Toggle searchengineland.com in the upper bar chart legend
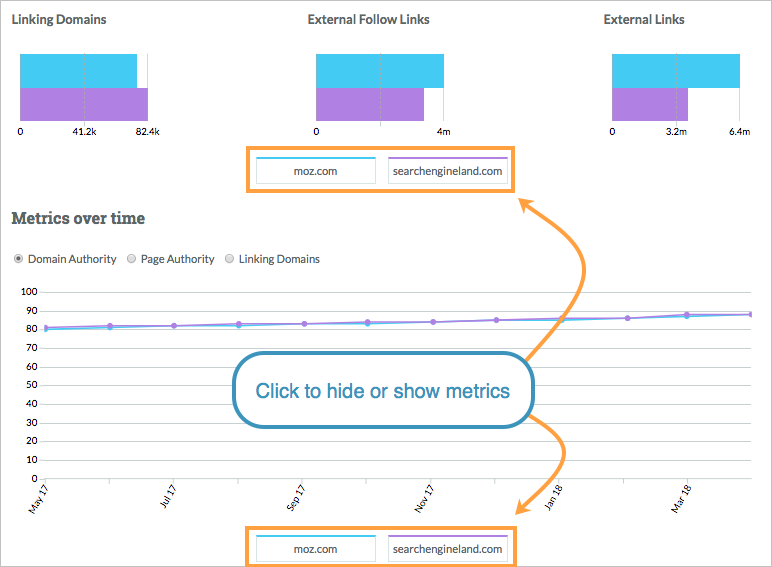 pos(448,171)
